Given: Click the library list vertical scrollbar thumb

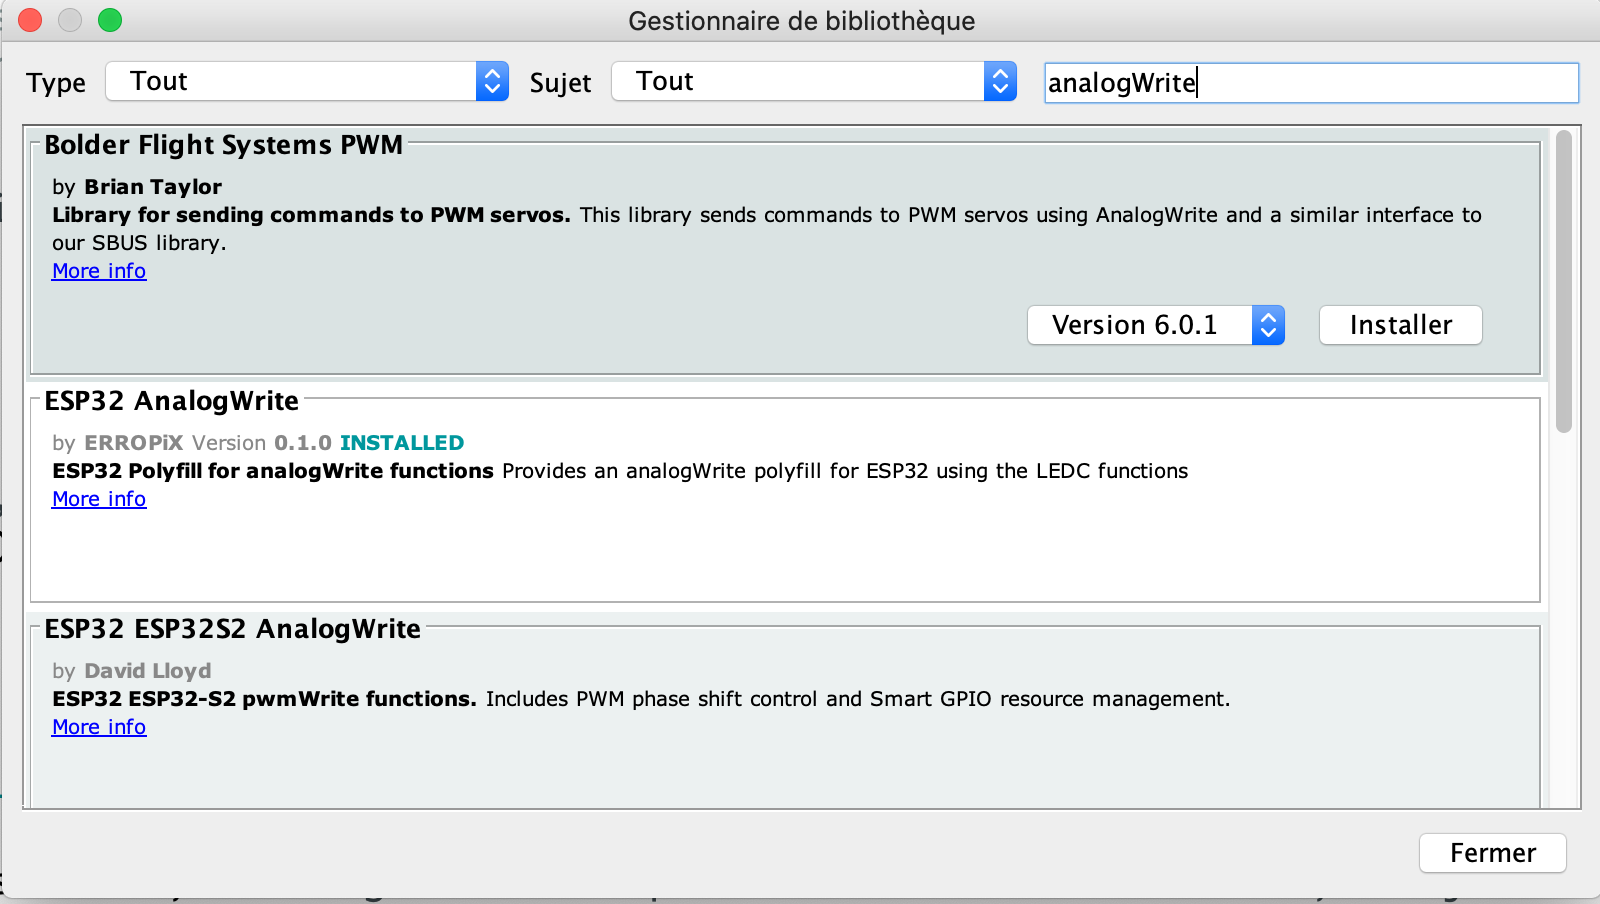Looking at the screenshot, I should (x=1564, y=282).
